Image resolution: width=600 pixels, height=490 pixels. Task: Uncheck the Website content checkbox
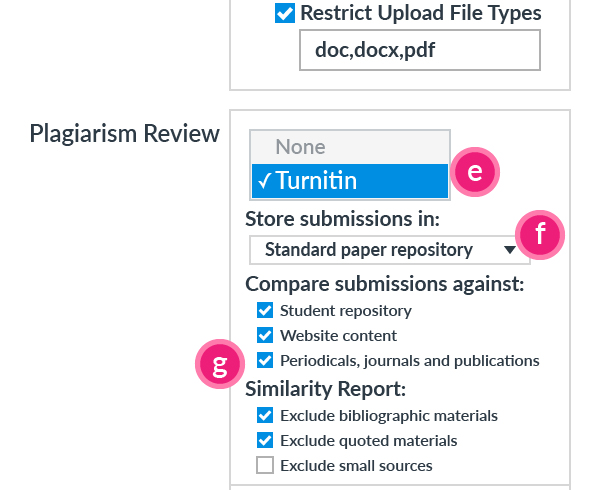[265, 336]
